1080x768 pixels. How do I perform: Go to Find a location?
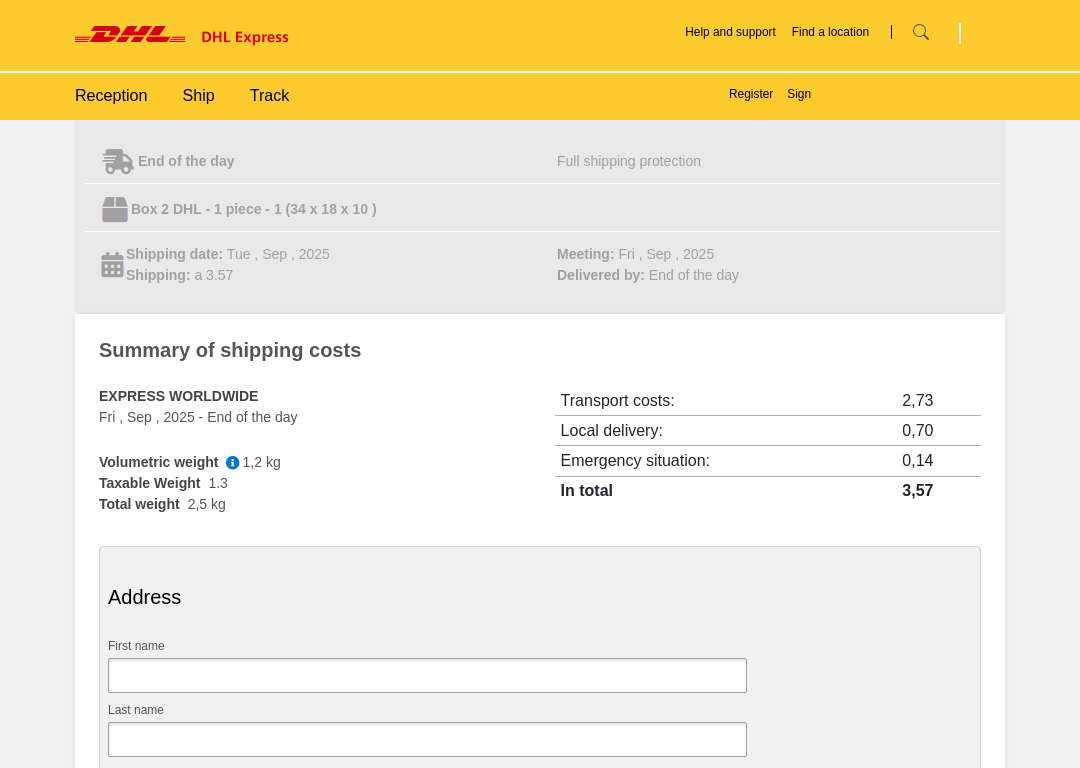tap(830, 32)
